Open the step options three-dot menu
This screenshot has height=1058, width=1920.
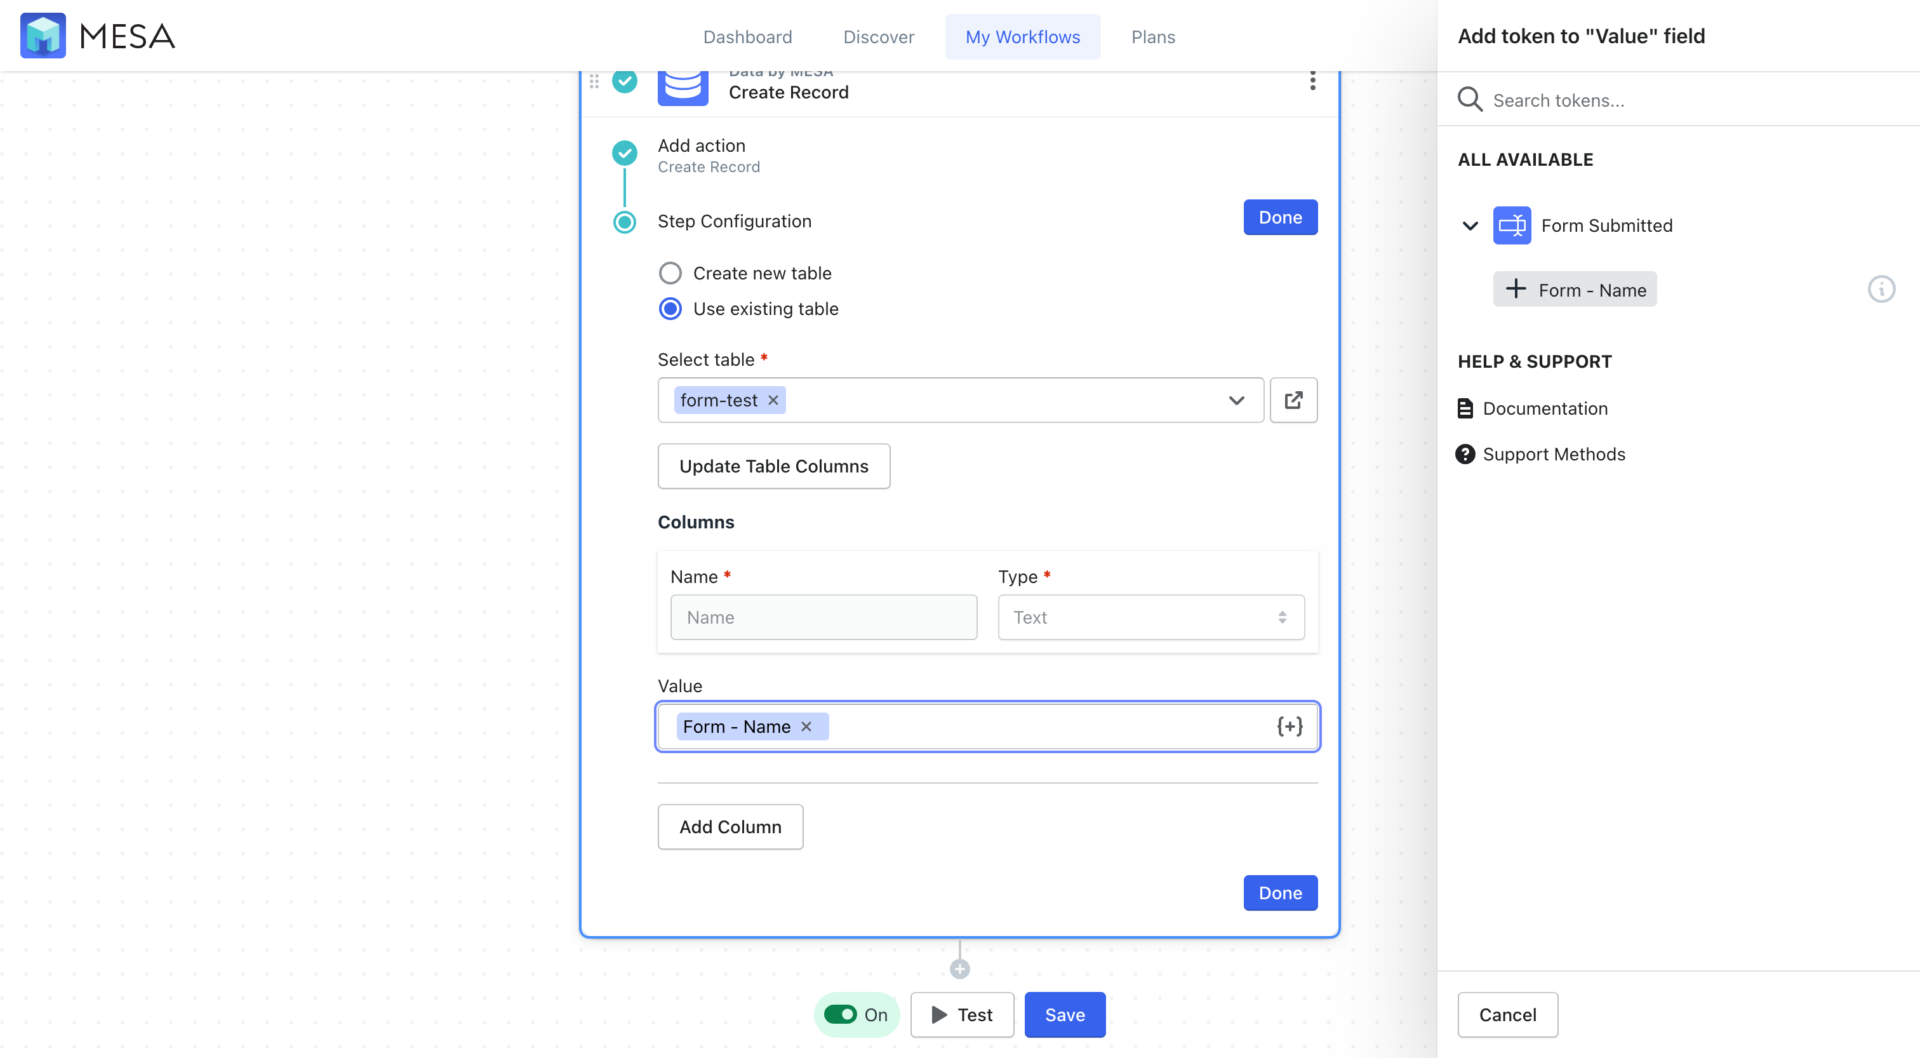pos(1312,81)
